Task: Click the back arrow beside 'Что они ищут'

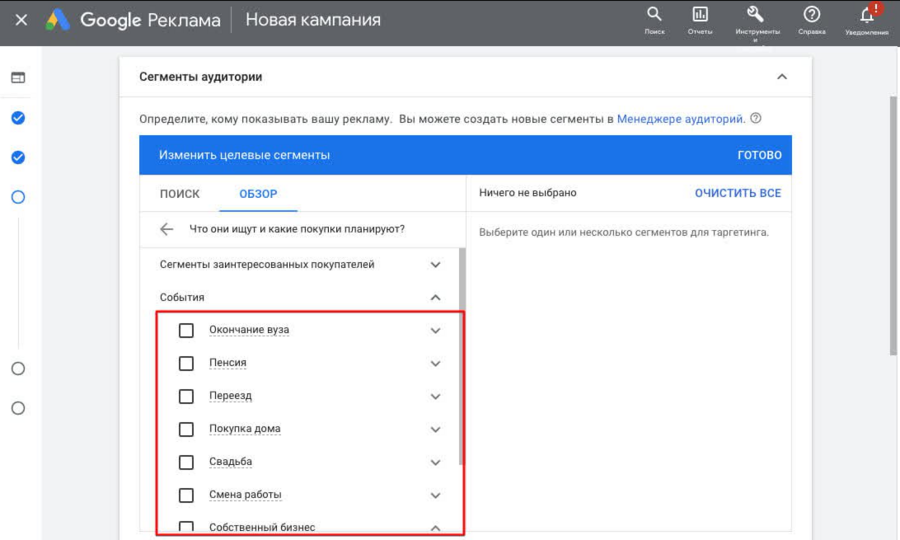Action: click(x=167, y=229)
